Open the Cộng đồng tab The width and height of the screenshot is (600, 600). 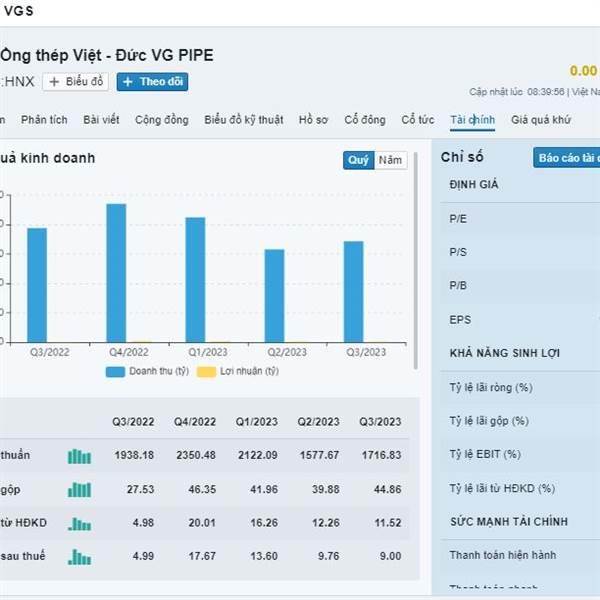161,120
